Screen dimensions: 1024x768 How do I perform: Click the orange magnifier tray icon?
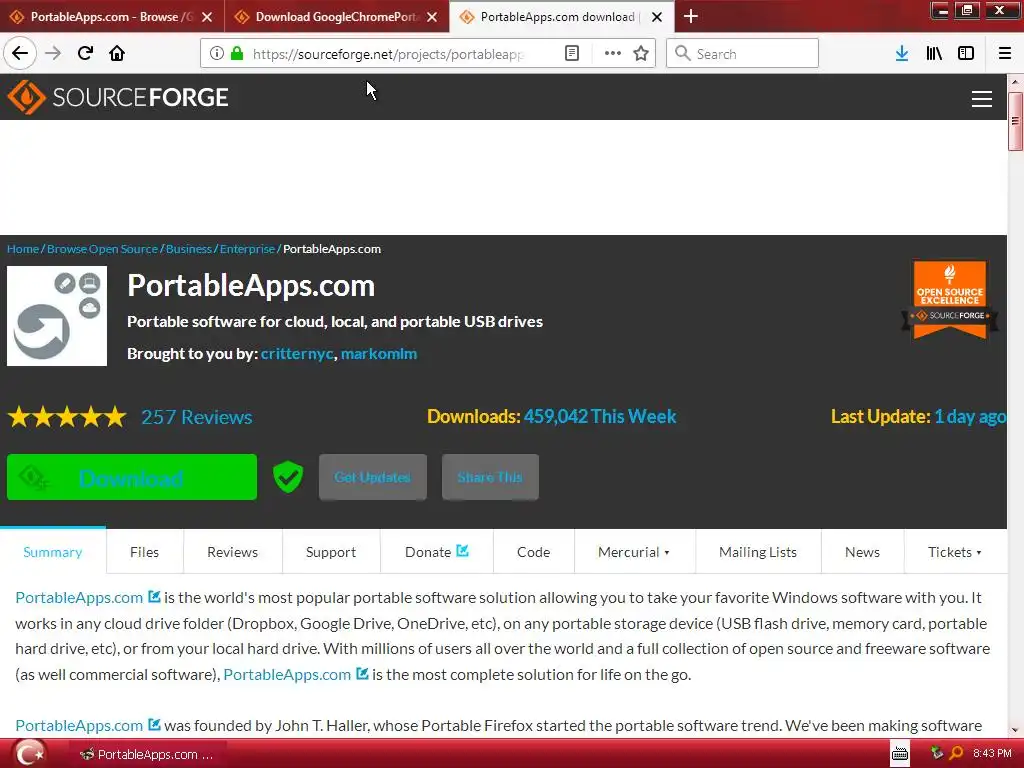click(956, 754)
